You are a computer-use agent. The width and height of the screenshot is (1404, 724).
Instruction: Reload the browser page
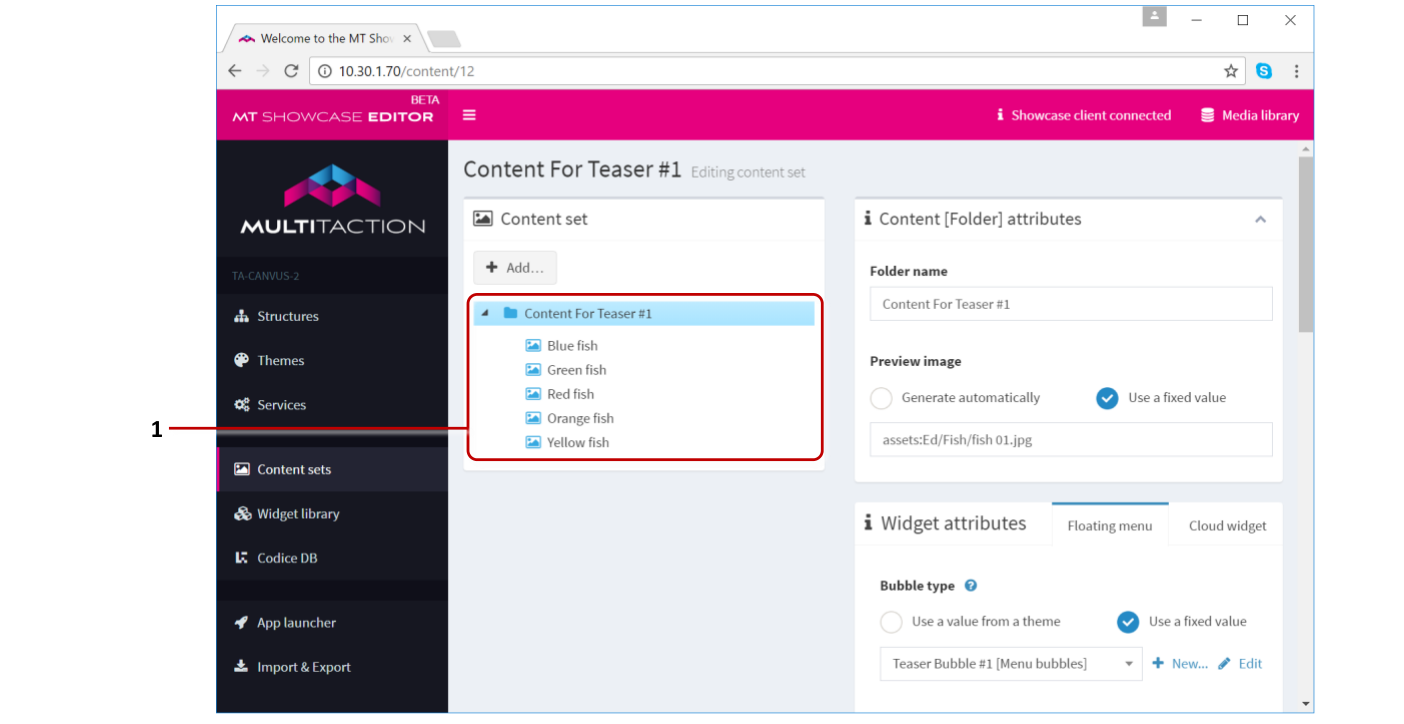[x=291, y=71]
